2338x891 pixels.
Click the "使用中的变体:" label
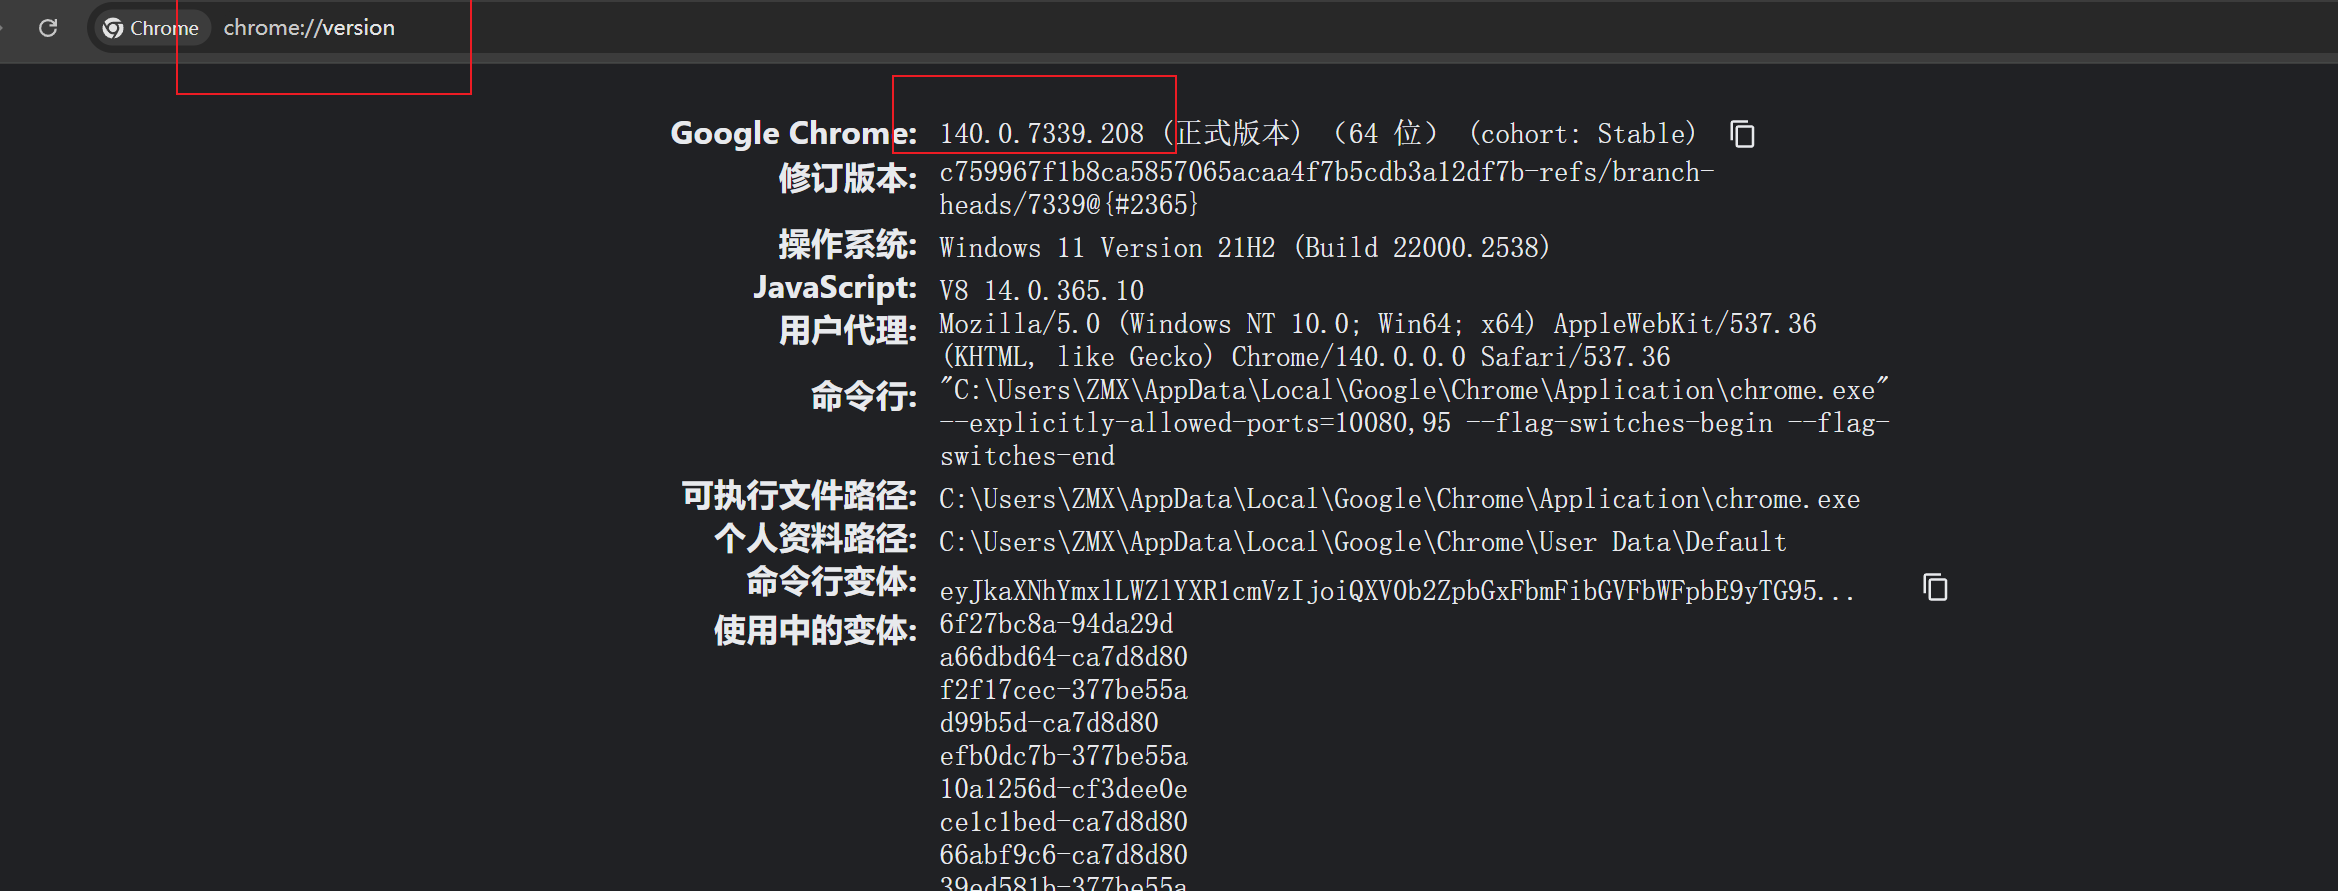coord(815,630)
